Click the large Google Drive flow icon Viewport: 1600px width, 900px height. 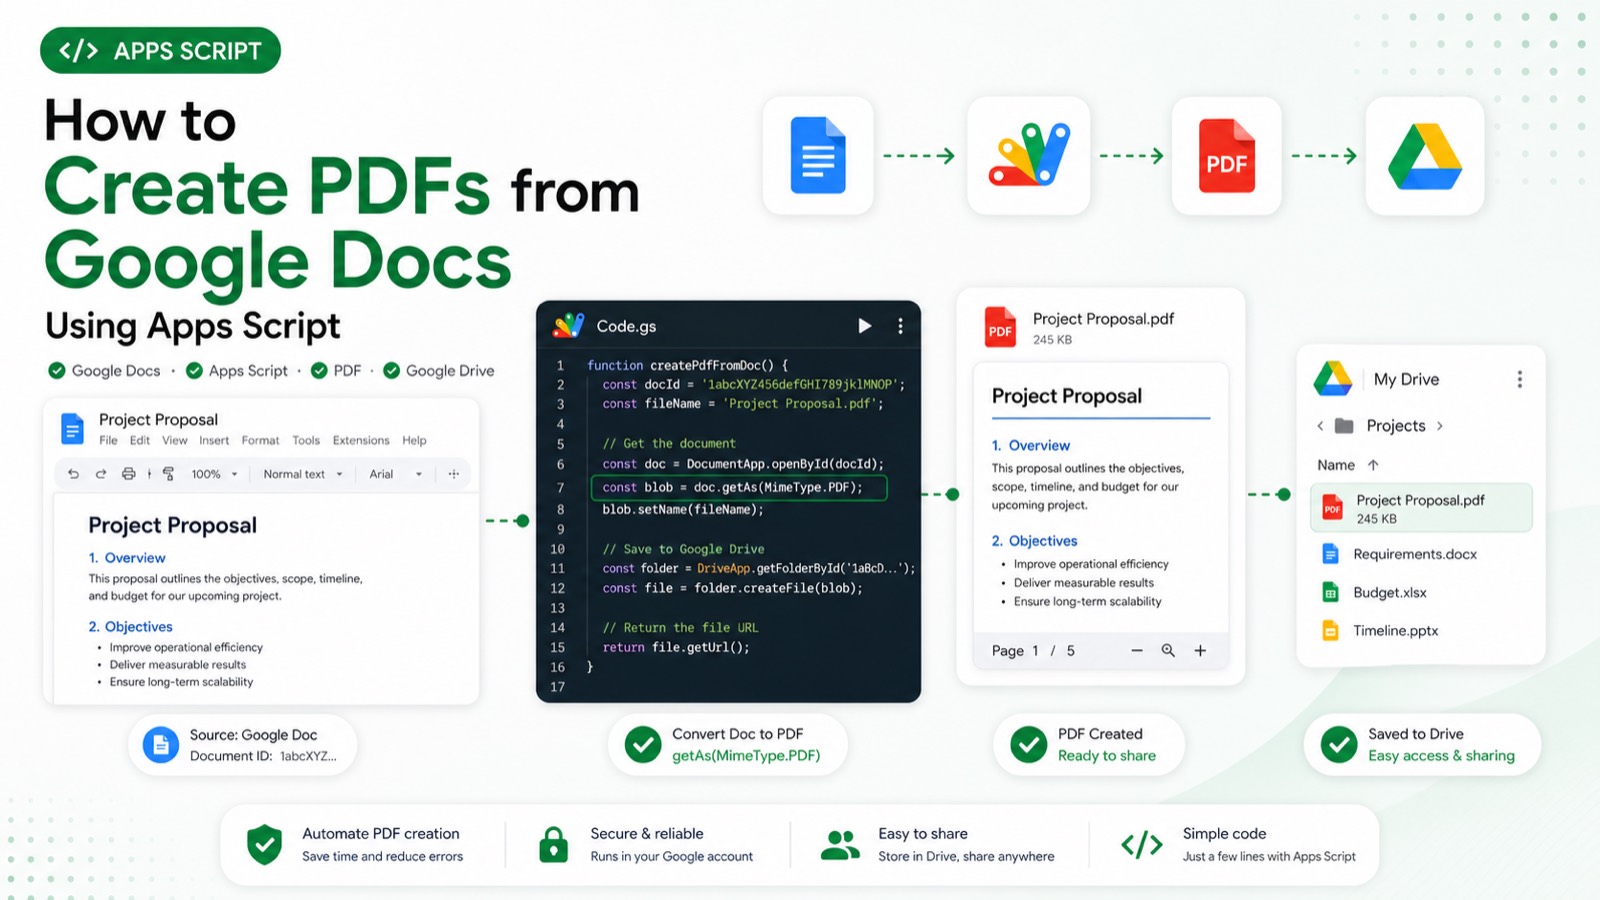1425,156
